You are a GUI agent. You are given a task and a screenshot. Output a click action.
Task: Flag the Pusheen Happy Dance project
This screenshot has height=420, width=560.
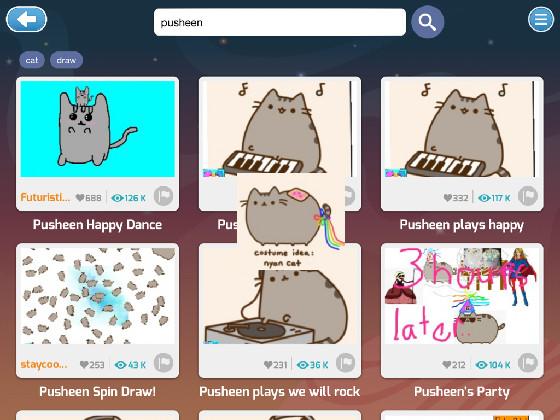click(164, 196)
